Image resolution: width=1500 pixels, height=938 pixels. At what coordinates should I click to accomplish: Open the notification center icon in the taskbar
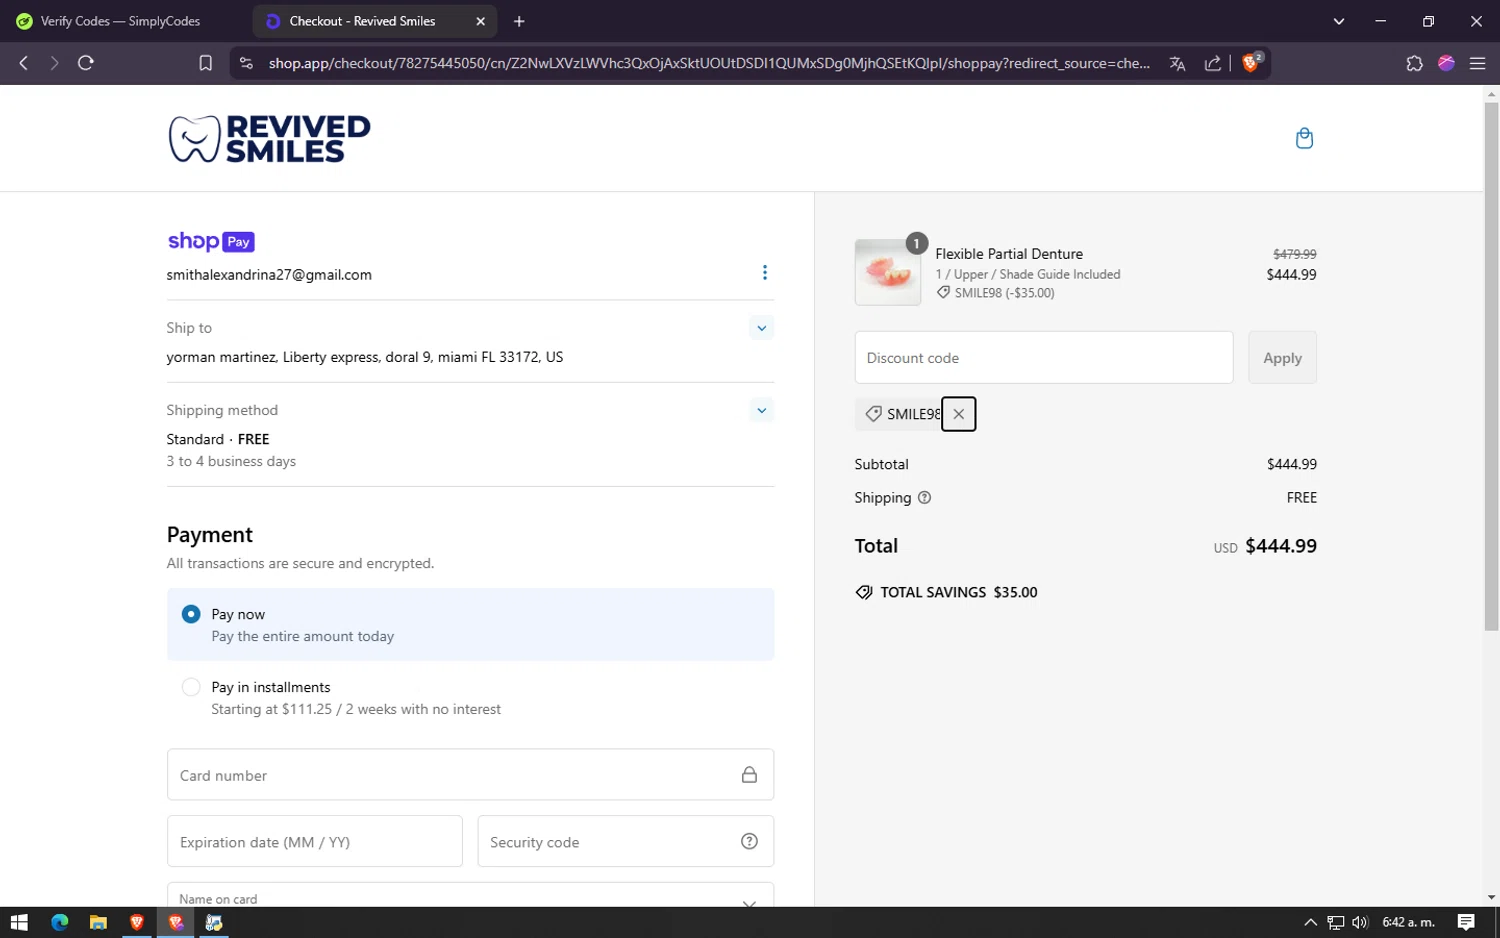click(x=1466, y=922)
